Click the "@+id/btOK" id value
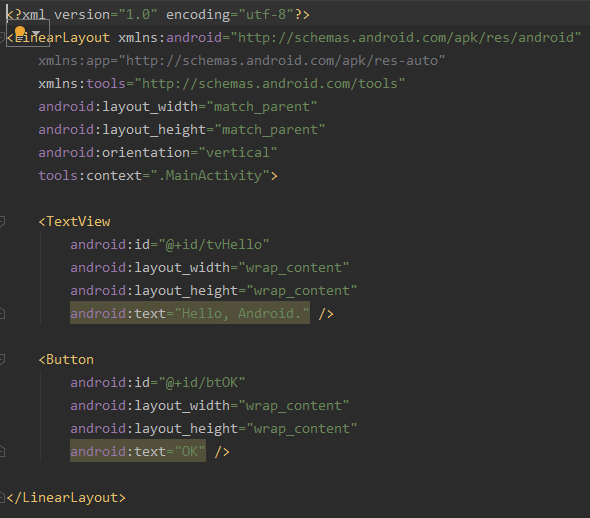This screenshot has height=518, width=590. click(202, 383)
